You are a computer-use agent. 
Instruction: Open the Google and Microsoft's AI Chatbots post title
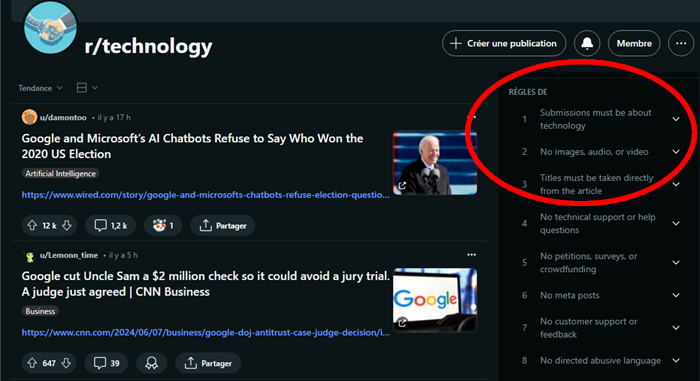tap(192, 146)
